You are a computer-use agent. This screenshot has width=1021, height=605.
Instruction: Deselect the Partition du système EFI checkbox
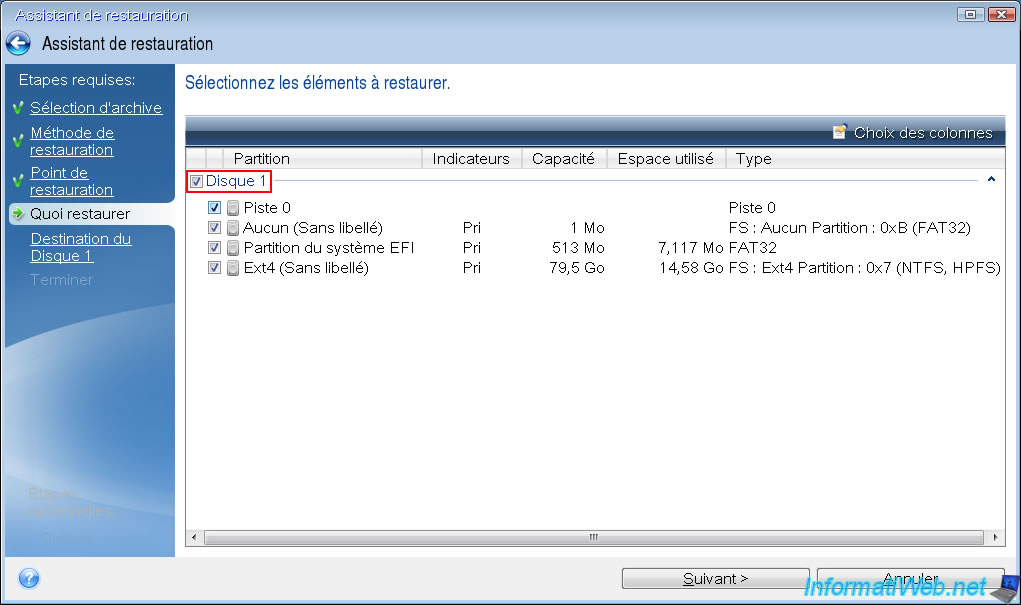pos(214,248)
